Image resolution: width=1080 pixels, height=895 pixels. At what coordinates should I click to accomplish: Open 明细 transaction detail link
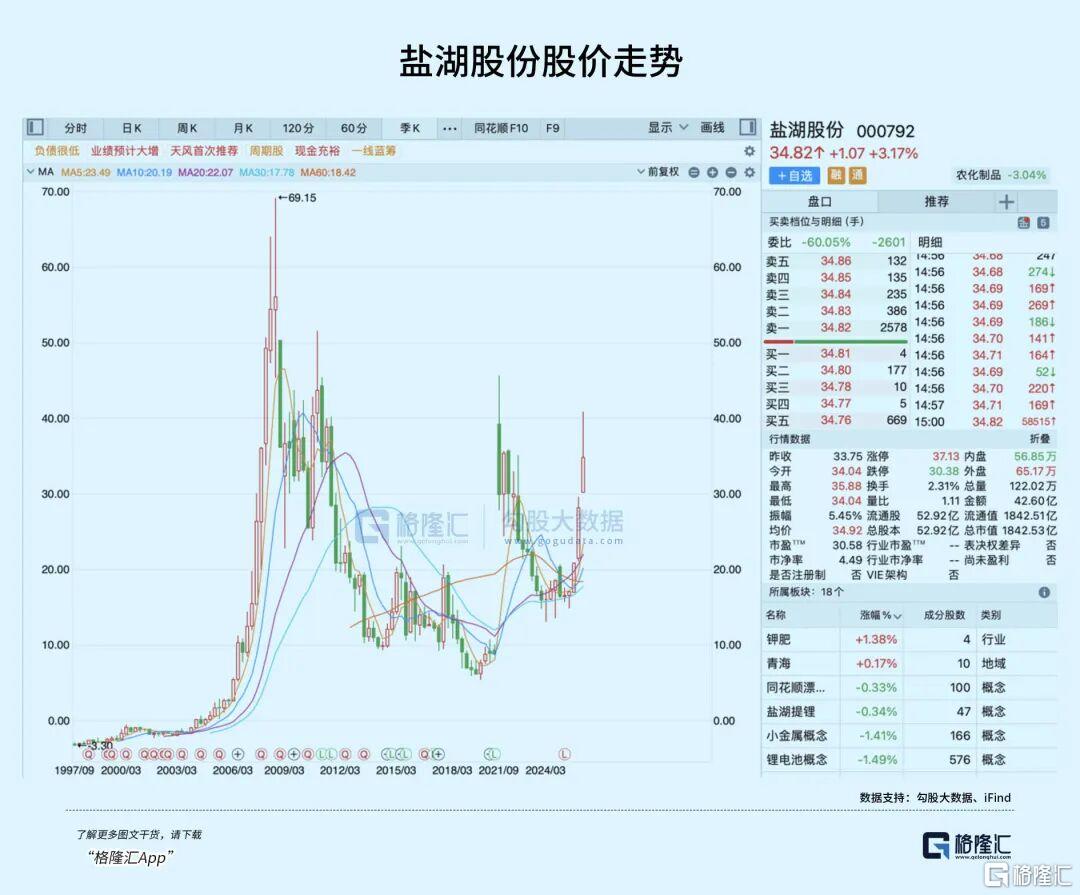pos(930,242)
